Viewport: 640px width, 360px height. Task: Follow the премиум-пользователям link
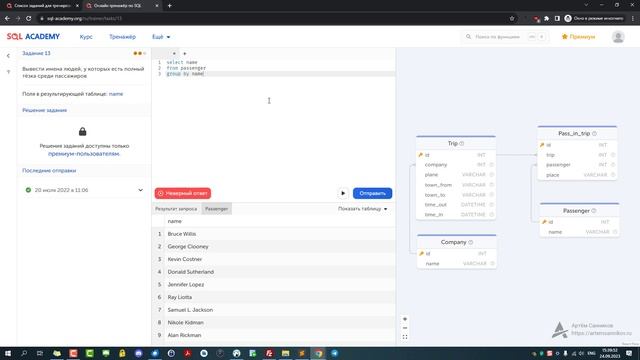click(x=84, y=154)
